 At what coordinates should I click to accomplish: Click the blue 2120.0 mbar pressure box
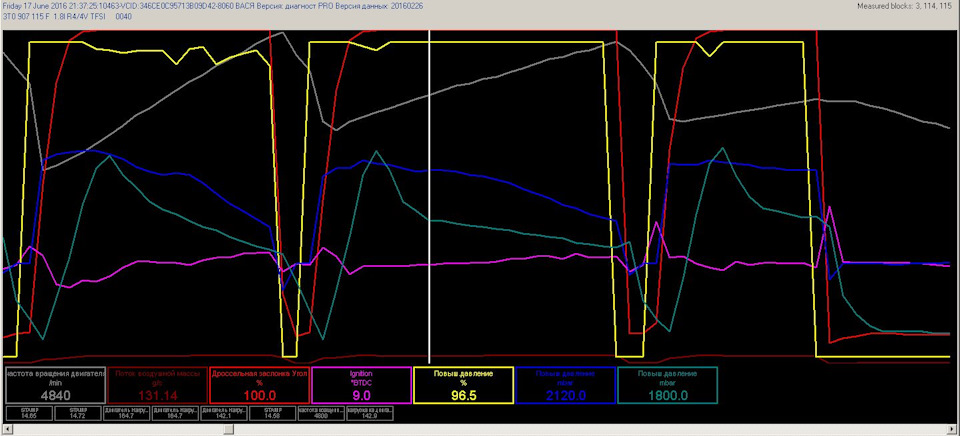pos(565,384)
